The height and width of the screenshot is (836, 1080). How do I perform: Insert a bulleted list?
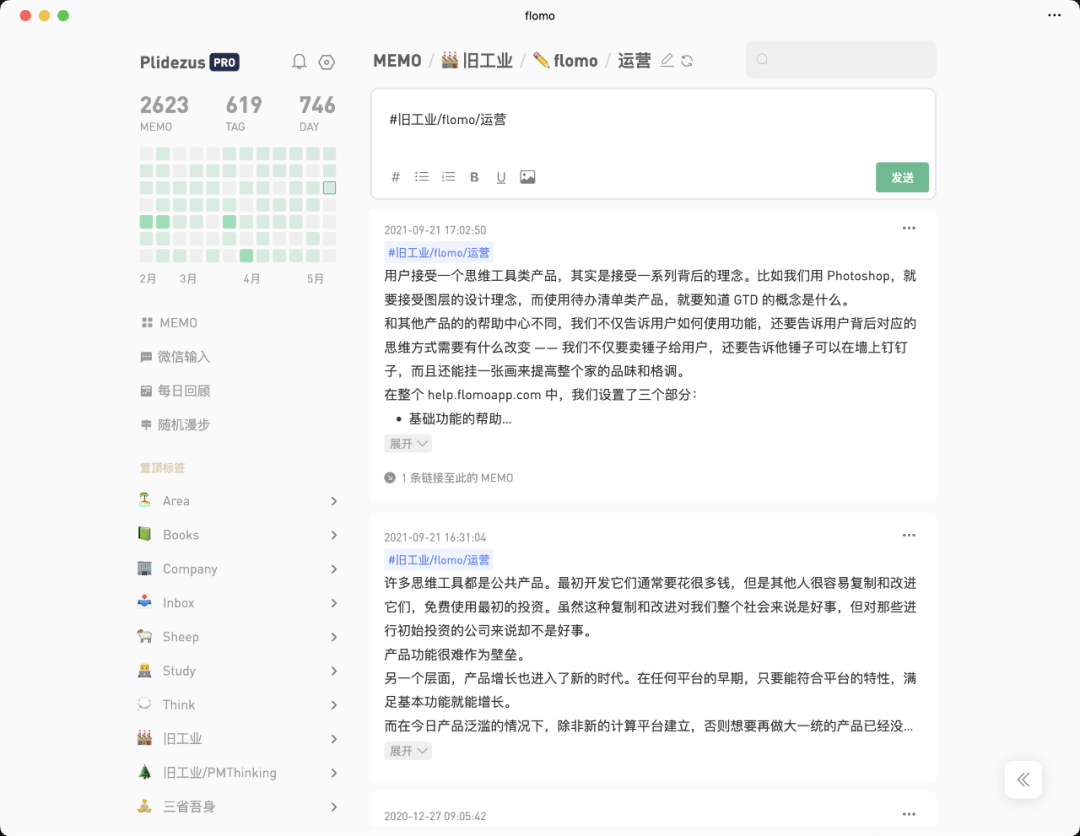[422, 177]
